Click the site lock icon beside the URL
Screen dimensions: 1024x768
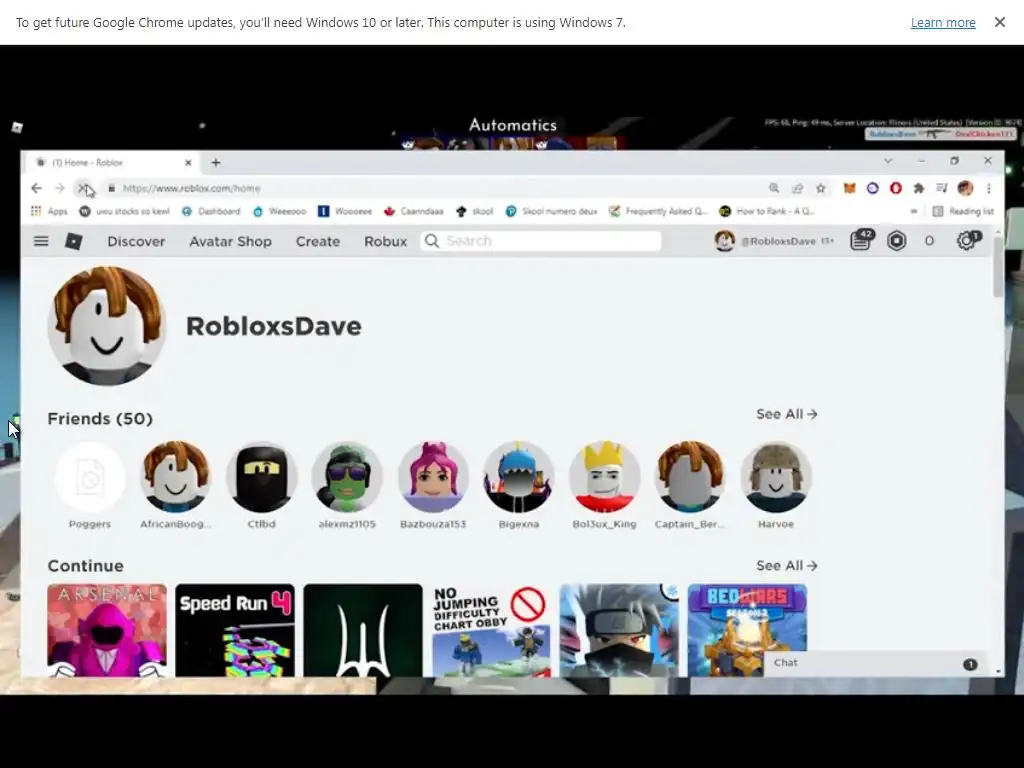pos(112,188)
